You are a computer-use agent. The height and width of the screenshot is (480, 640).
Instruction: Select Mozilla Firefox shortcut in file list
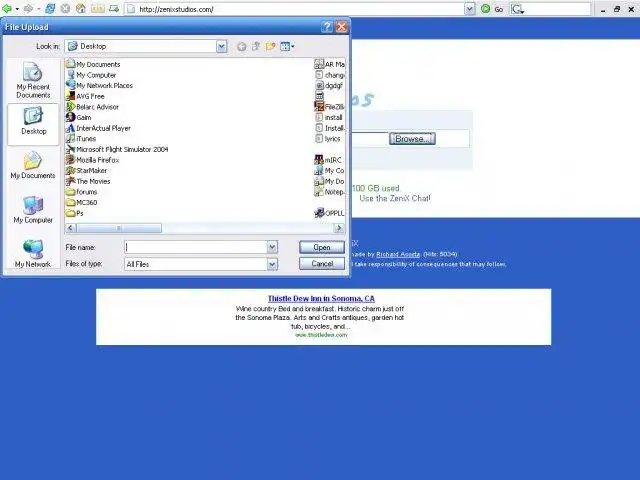click(93, 160)
